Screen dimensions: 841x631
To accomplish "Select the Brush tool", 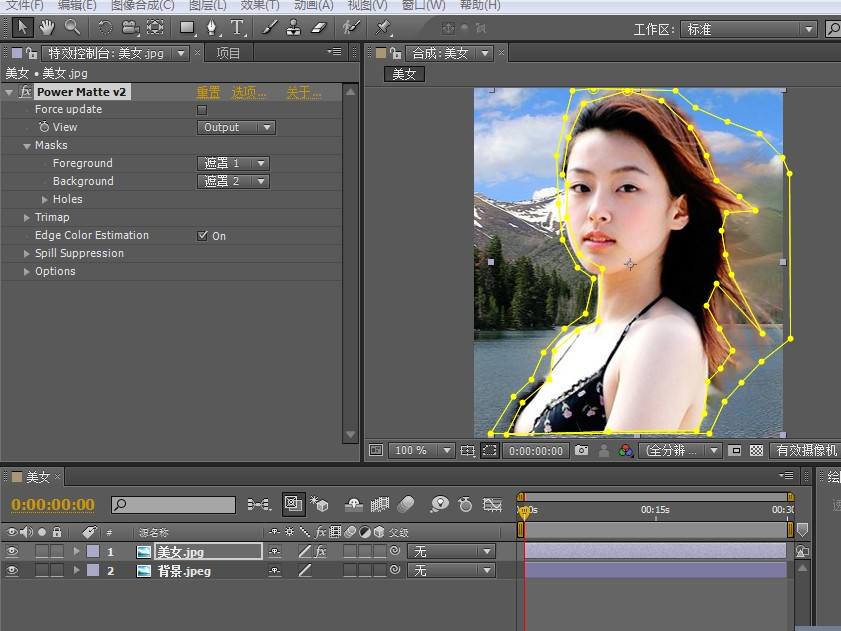I will click(269, 27).
